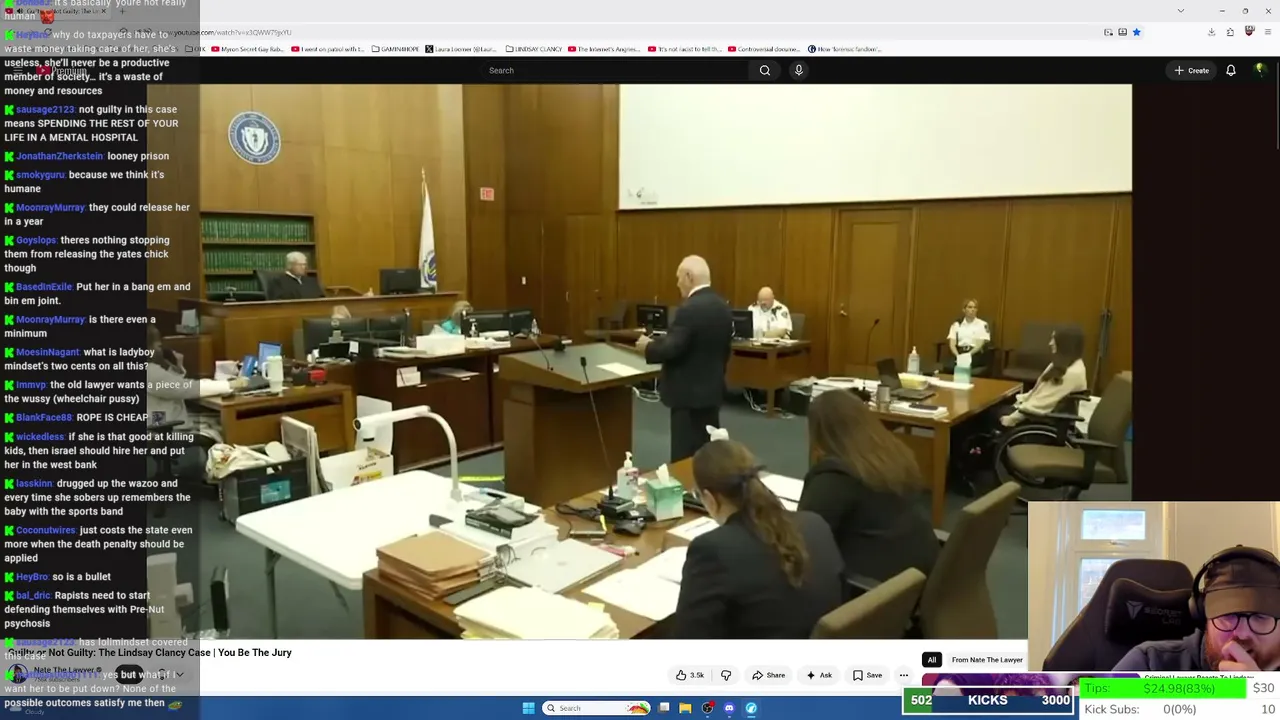The width and height of the screenshot is (1280, 720).
Task: Open the video's more actions menu
Action: click(904, 675)
